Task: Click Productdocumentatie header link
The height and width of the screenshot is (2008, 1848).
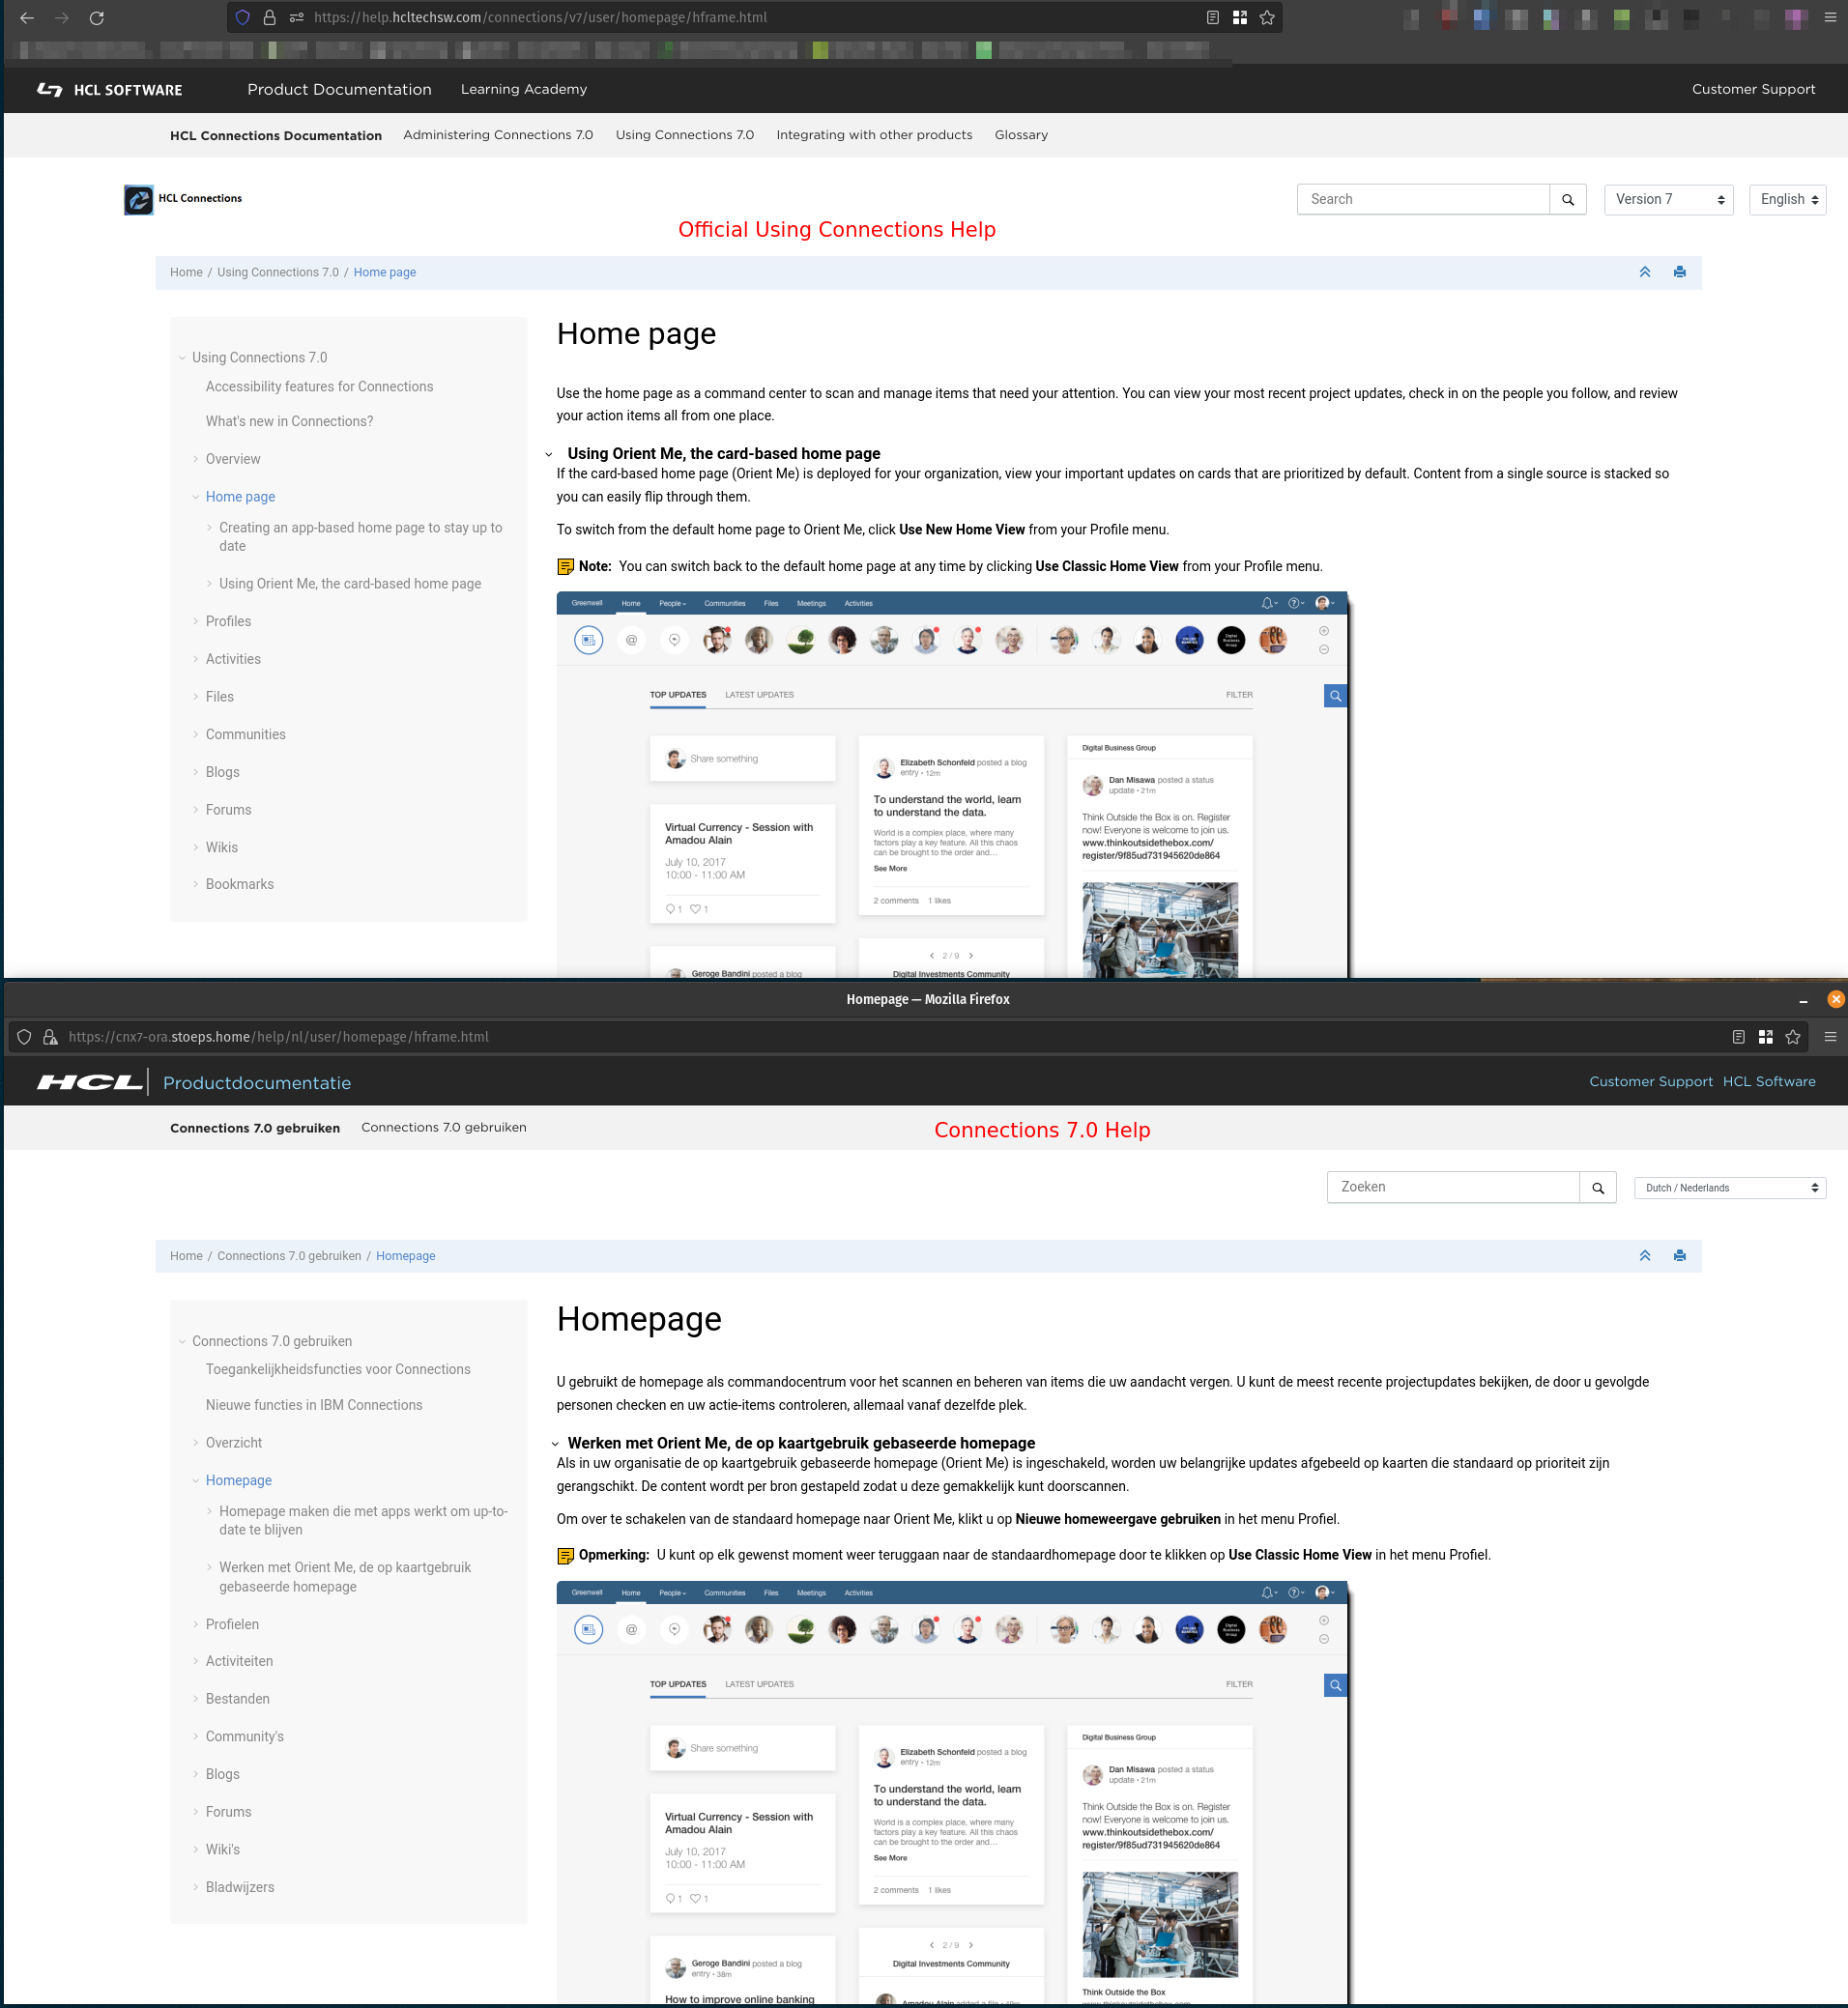Action: coord(257,1083)
